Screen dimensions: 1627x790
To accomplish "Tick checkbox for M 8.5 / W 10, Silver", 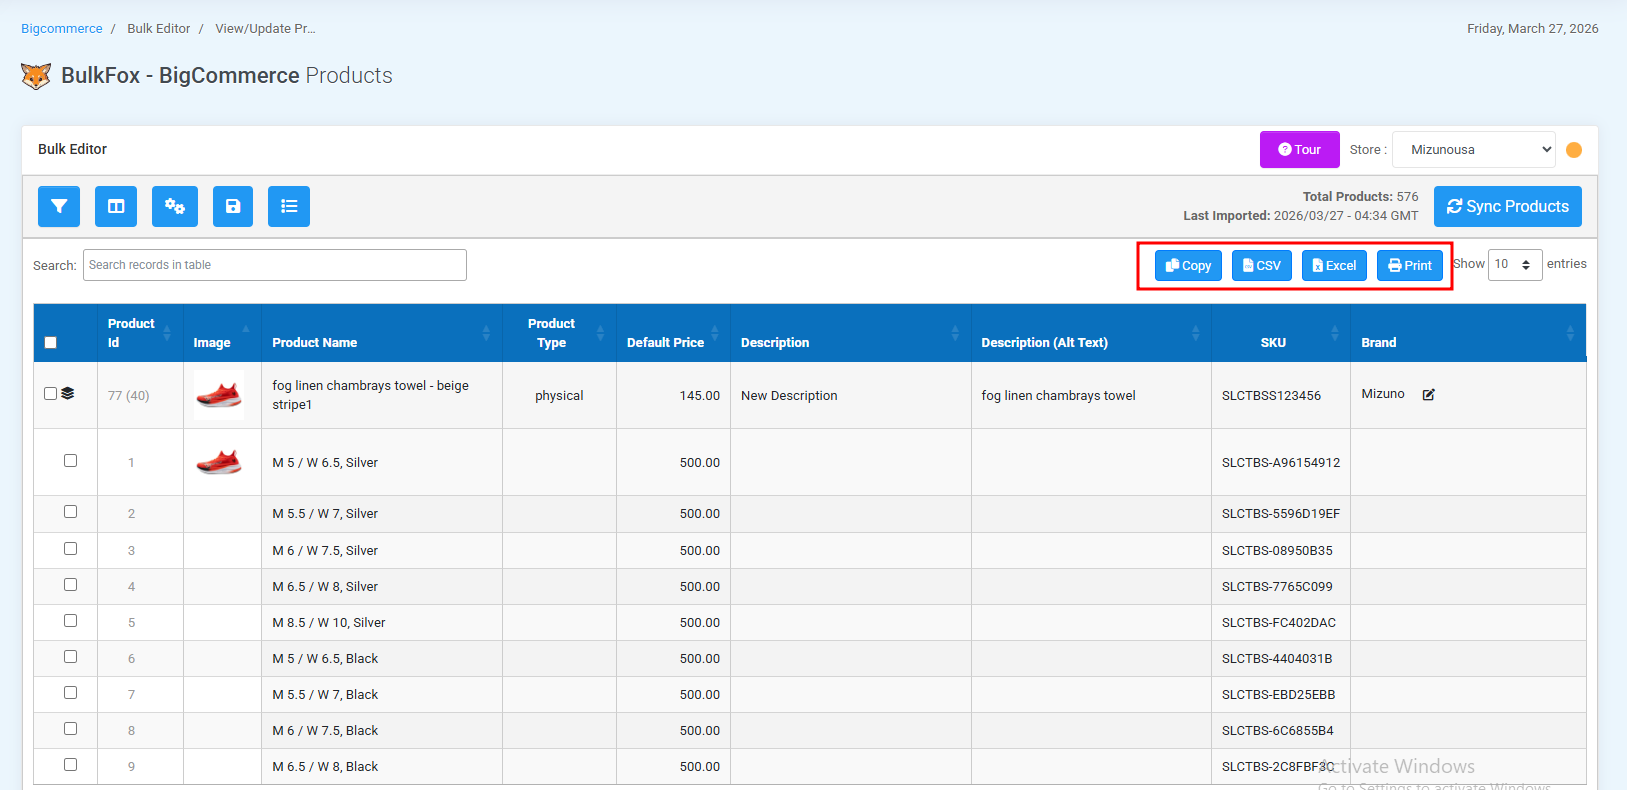I will click(x=70, y=620).
